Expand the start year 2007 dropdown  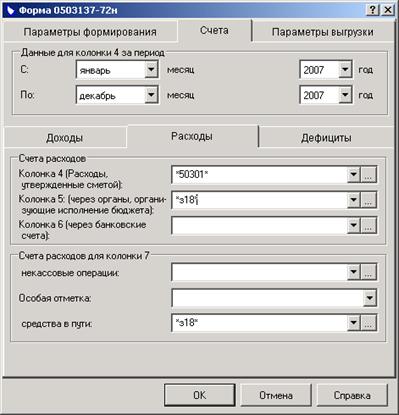(x=346, y=70)
